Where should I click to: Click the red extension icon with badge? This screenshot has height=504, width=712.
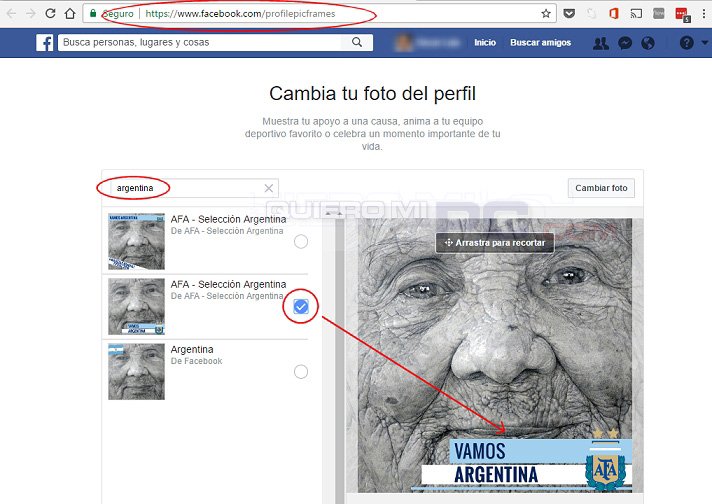tap(682, 15)
